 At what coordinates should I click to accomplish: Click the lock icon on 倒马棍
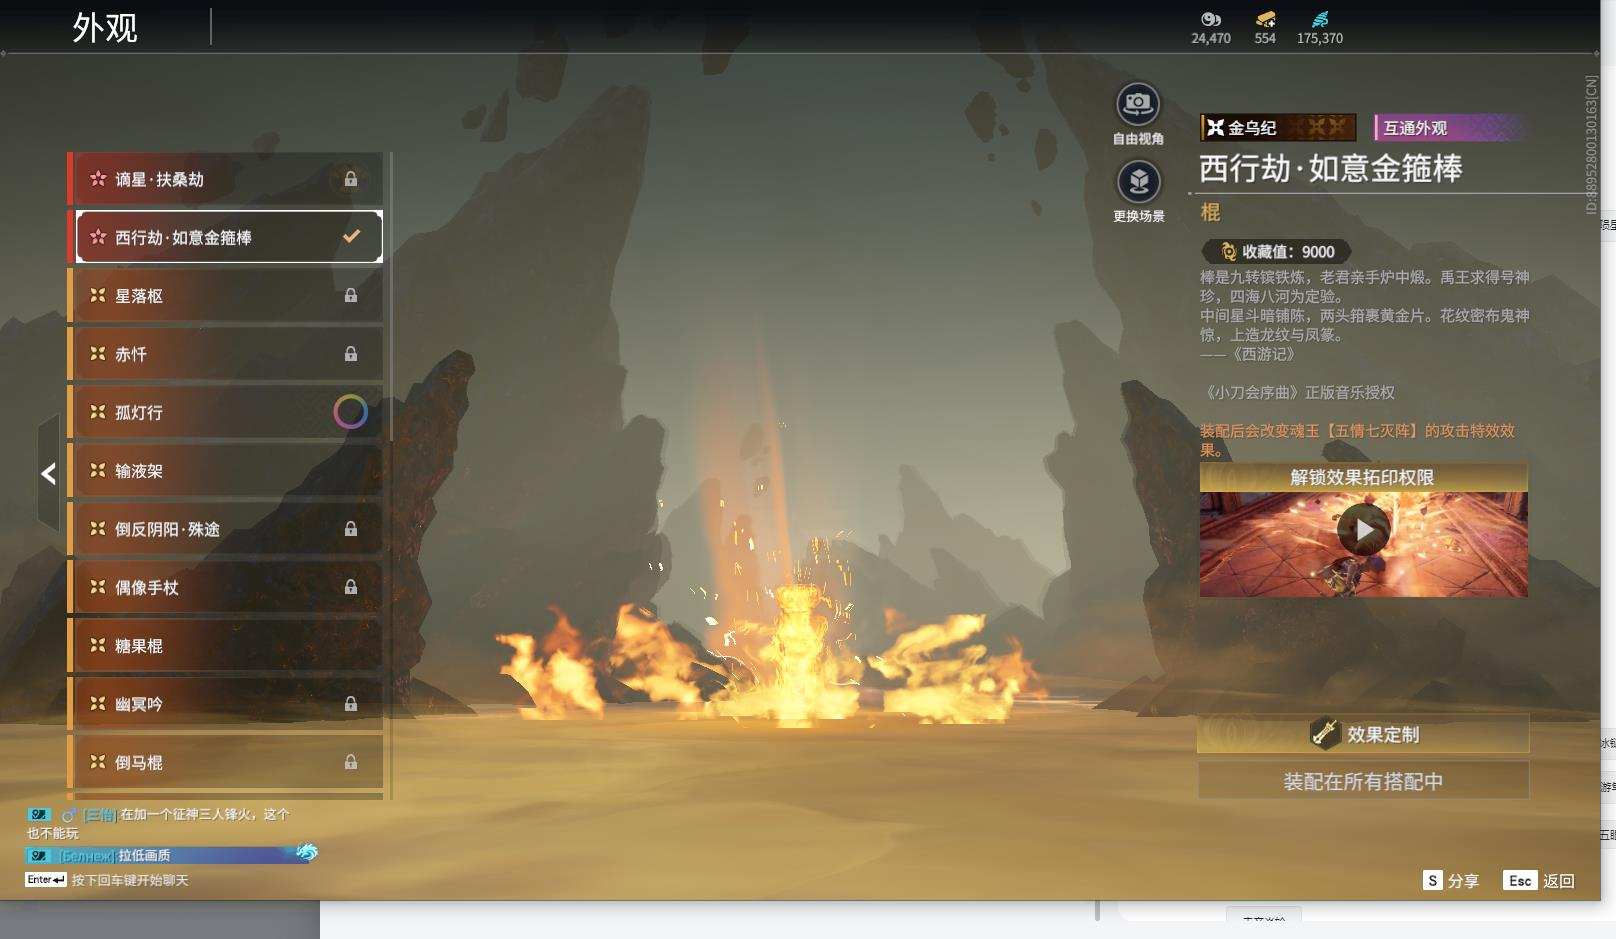tap(351, 762)
